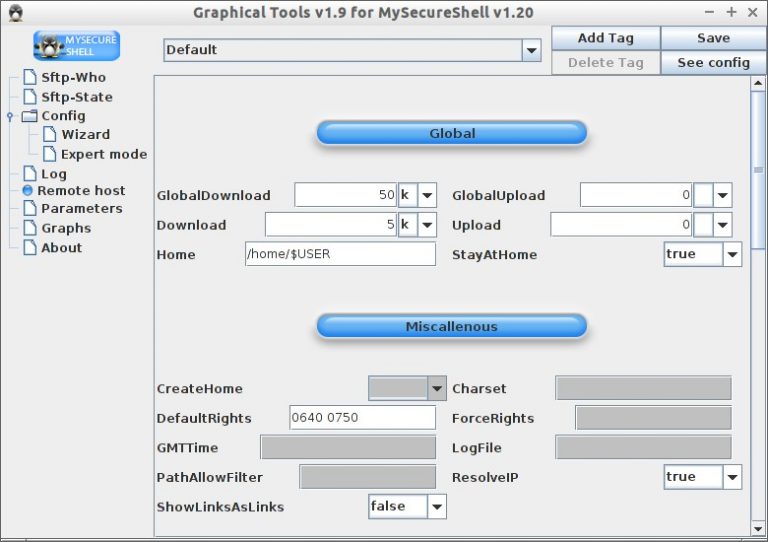
Task: Click the Graphs page icon
Action: click(x=30, y=228)
